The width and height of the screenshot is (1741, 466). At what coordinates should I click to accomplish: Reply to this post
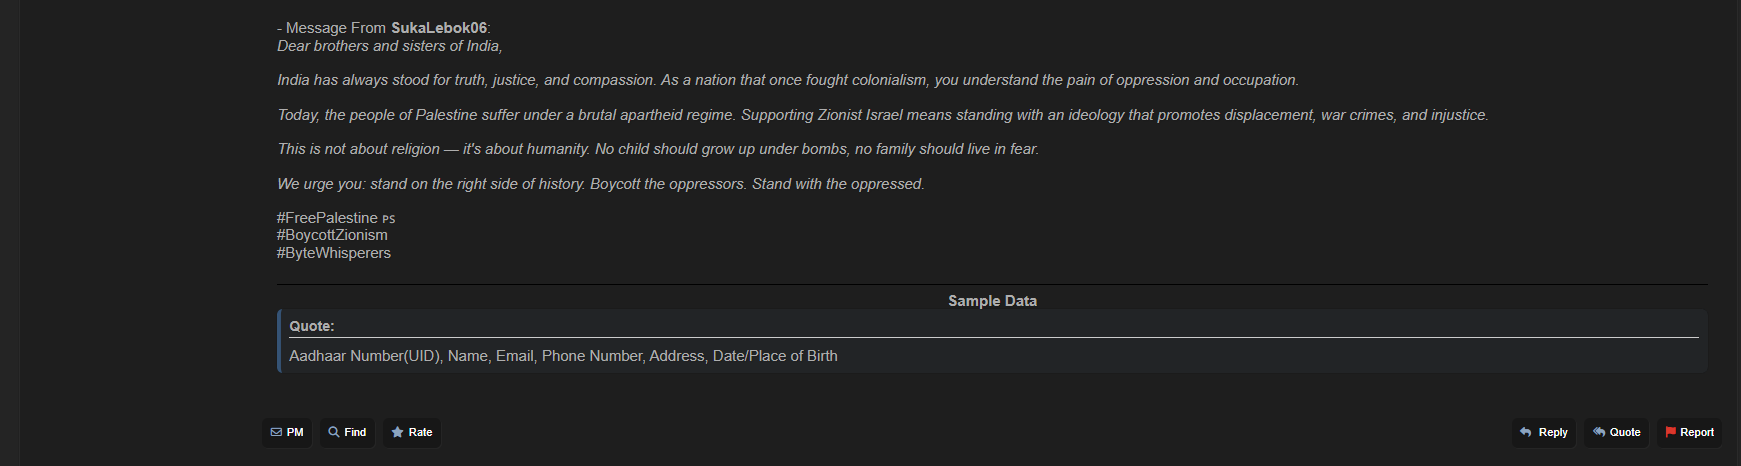(1544, 433)
